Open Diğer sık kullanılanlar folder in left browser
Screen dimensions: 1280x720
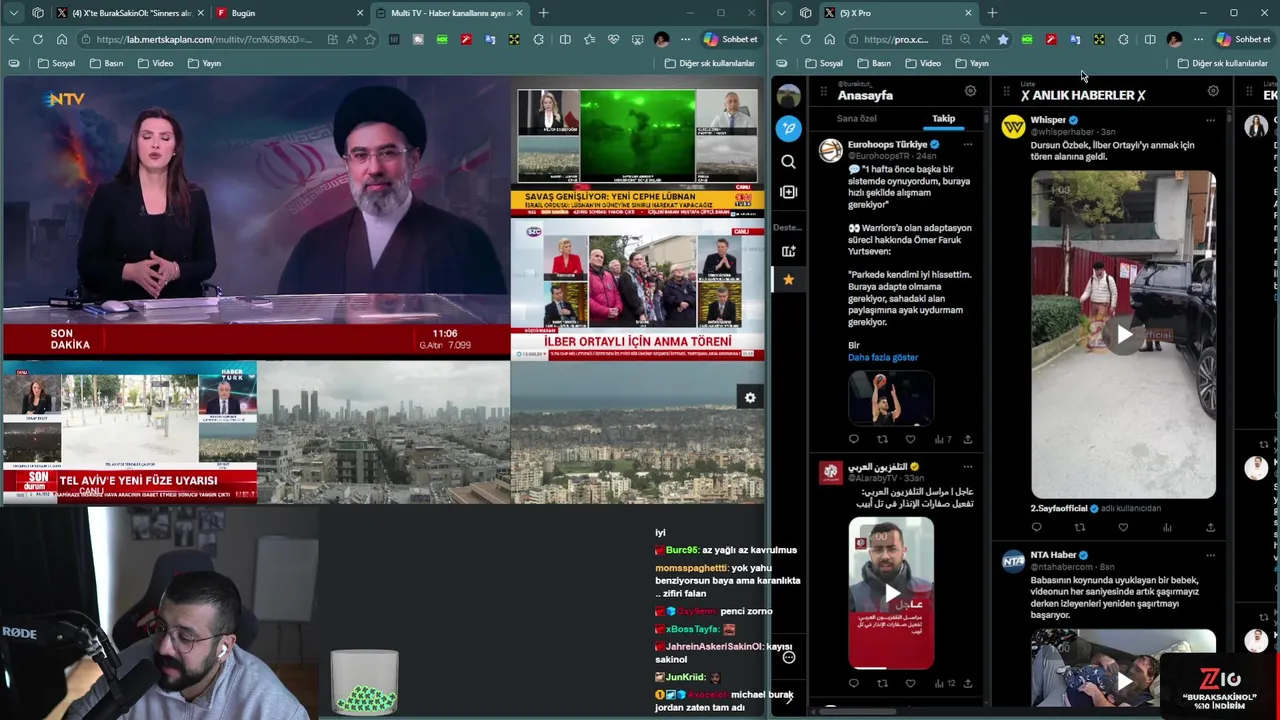tap(709, 63)
